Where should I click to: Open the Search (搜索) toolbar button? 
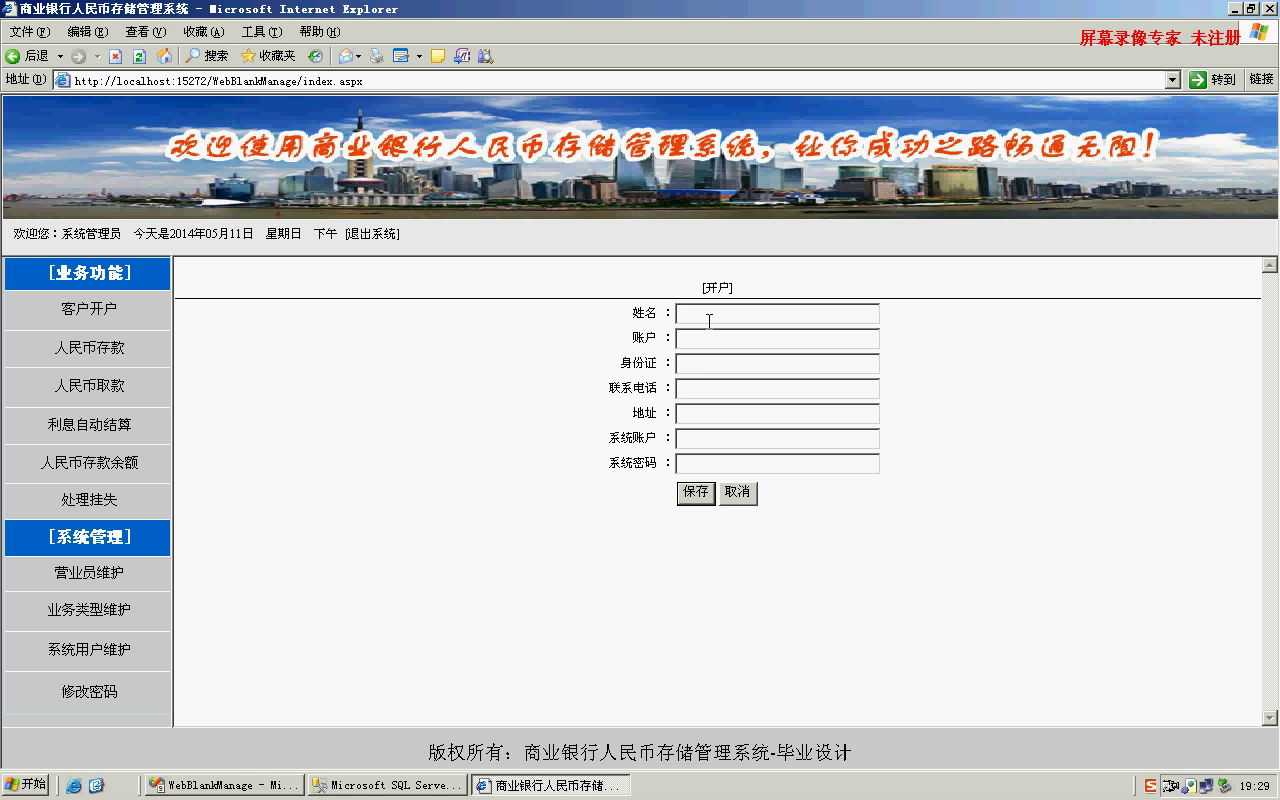point(207,56)
